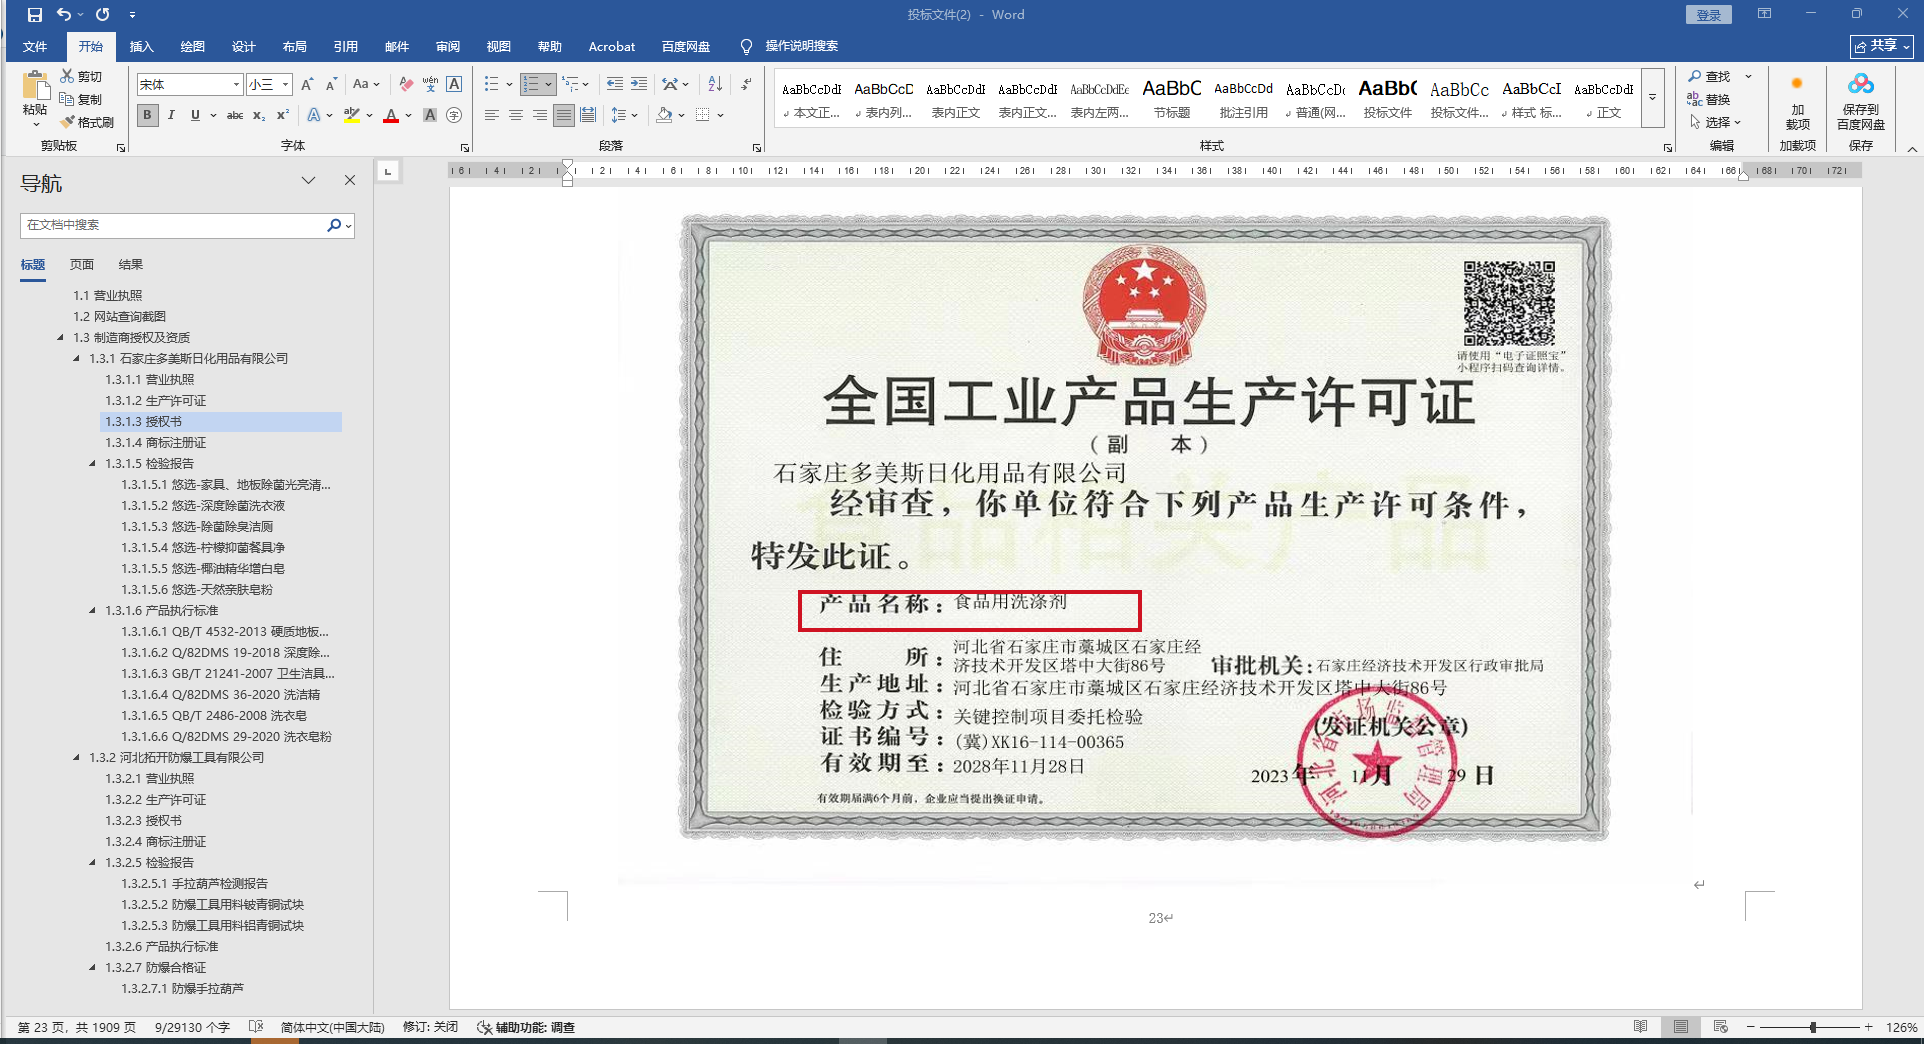Open line spacing dropdown
The image size is (1924, 1044).
tap(624, 115)
